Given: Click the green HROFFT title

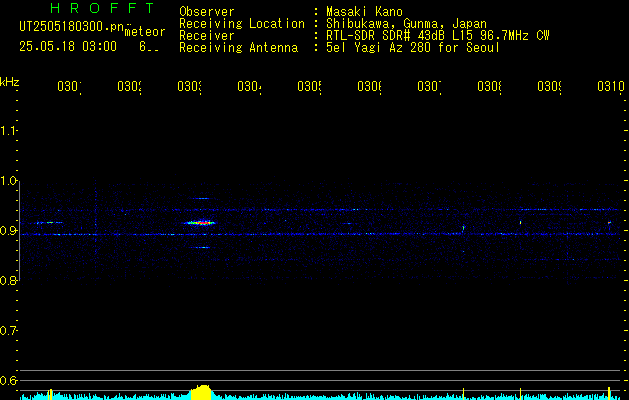Looking at the screenshot, I should (x=102, y=8).
